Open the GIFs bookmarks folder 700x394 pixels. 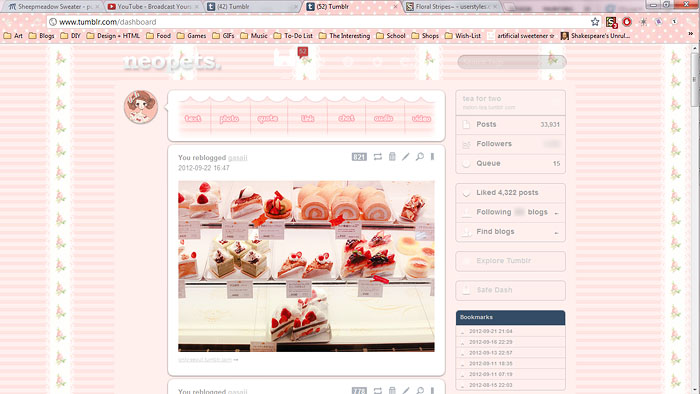223,36
